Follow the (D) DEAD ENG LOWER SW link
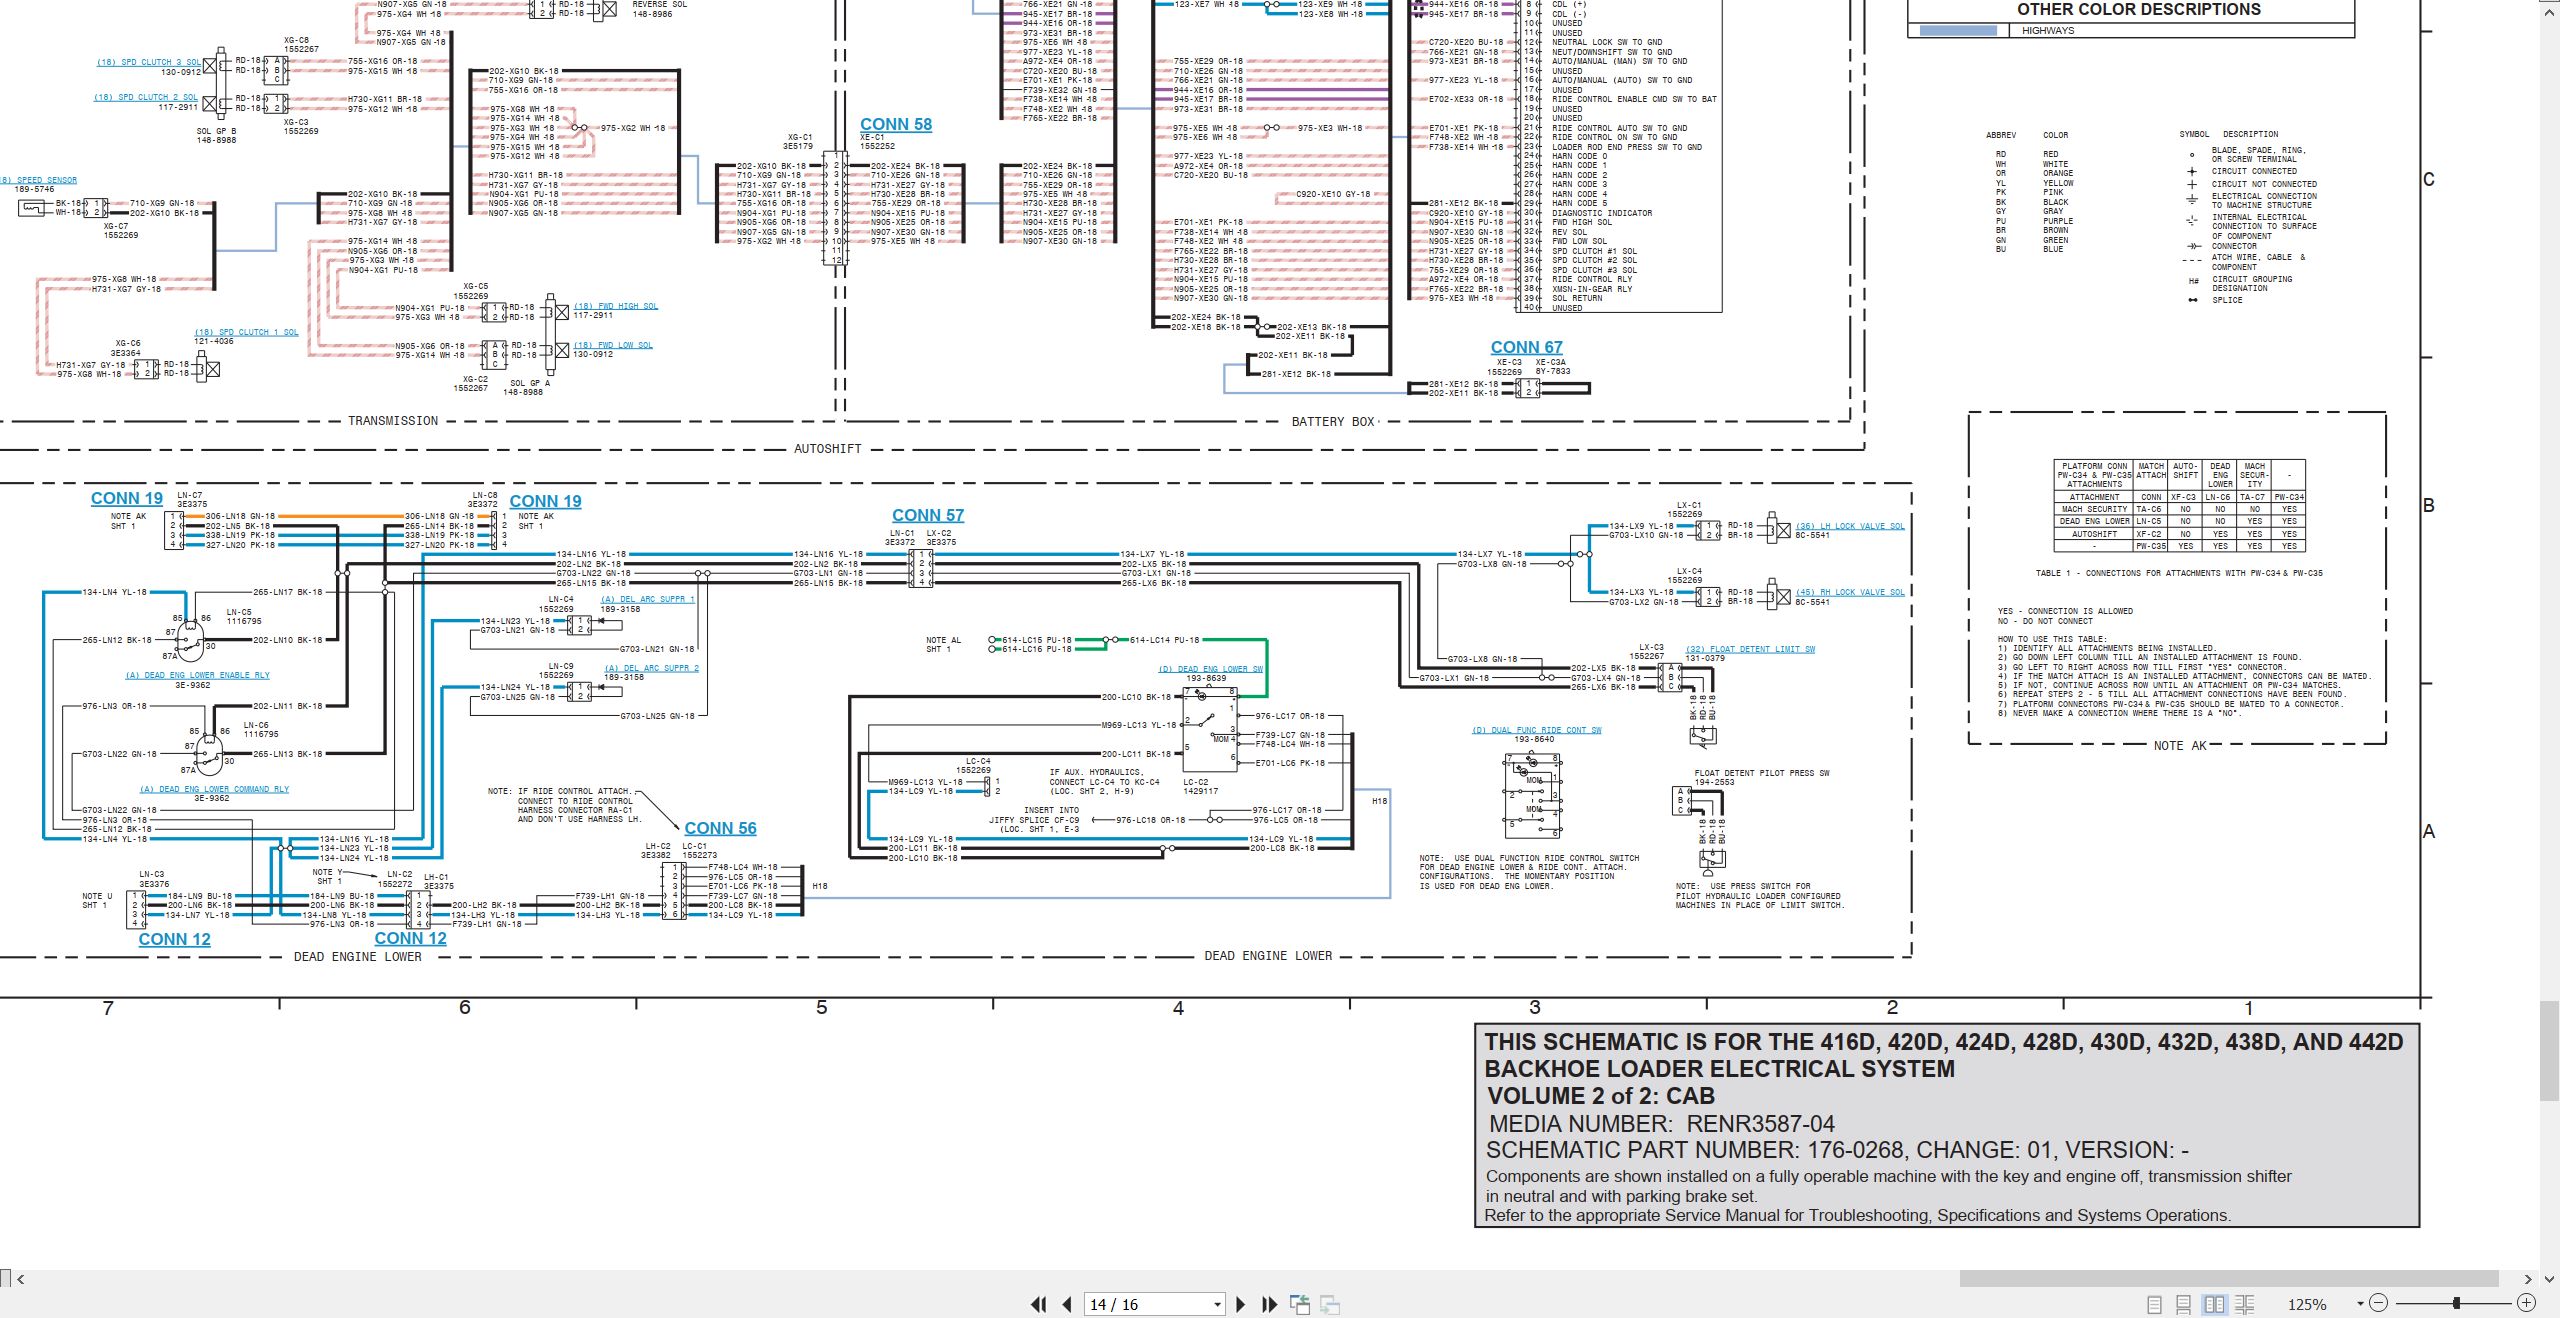2560x1318 pixels. (1211, 669)
